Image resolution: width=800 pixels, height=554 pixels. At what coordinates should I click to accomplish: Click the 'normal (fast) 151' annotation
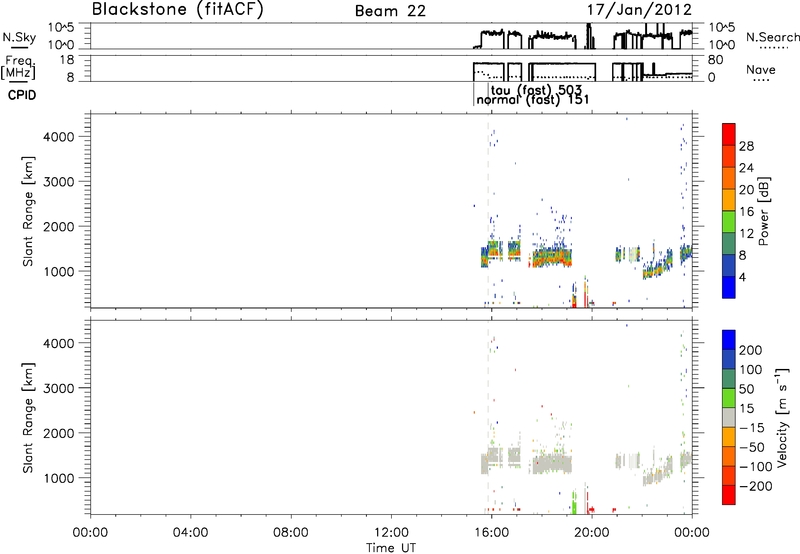533,100
